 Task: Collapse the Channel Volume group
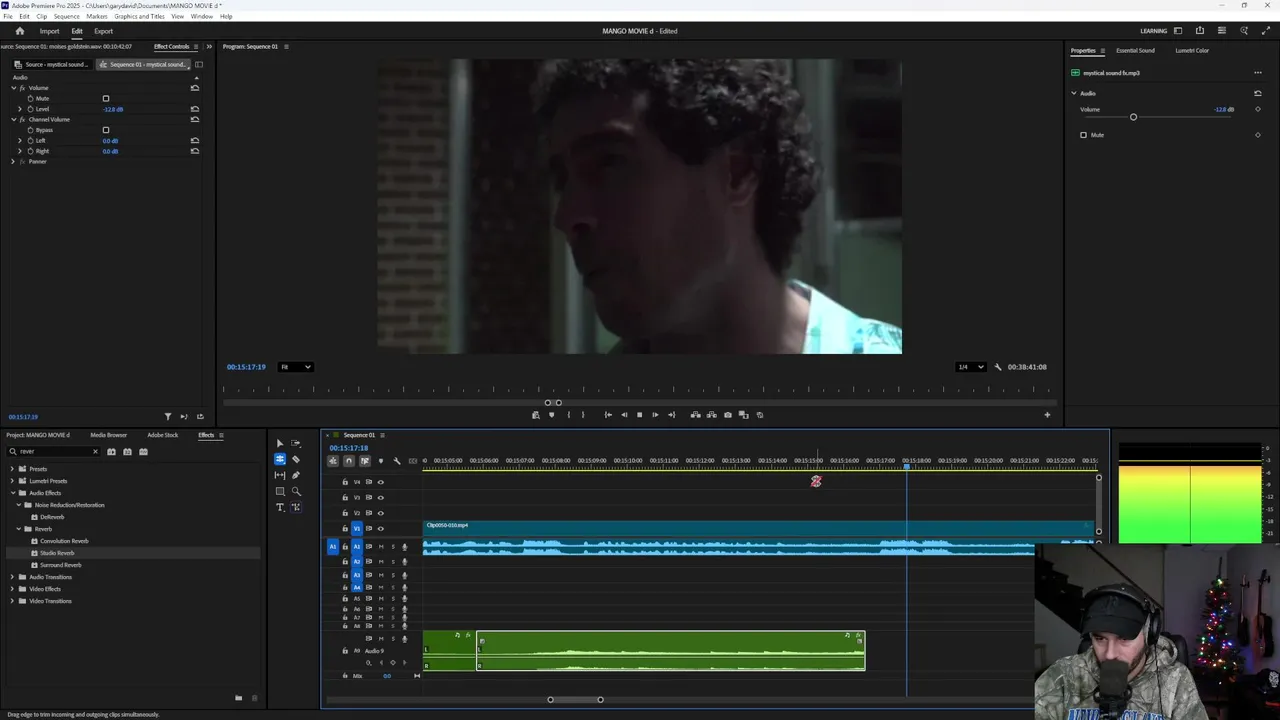point(14,119)
